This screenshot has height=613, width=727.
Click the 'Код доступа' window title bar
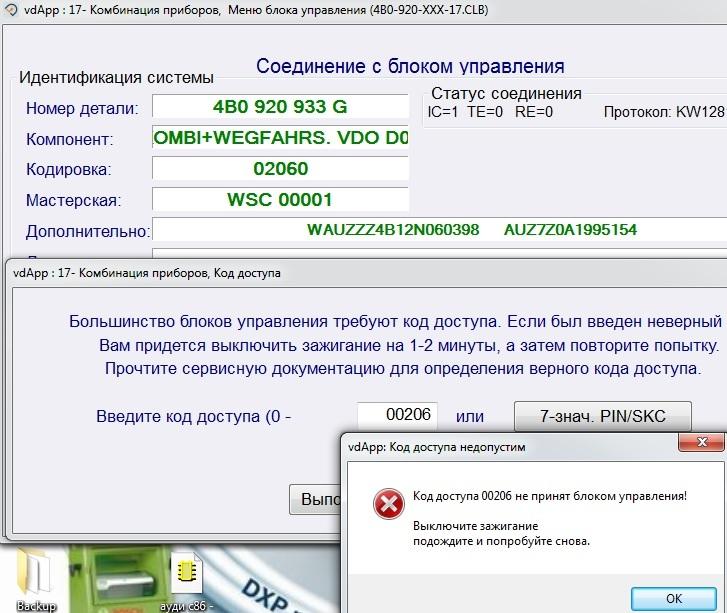click(x=366, y=273)
